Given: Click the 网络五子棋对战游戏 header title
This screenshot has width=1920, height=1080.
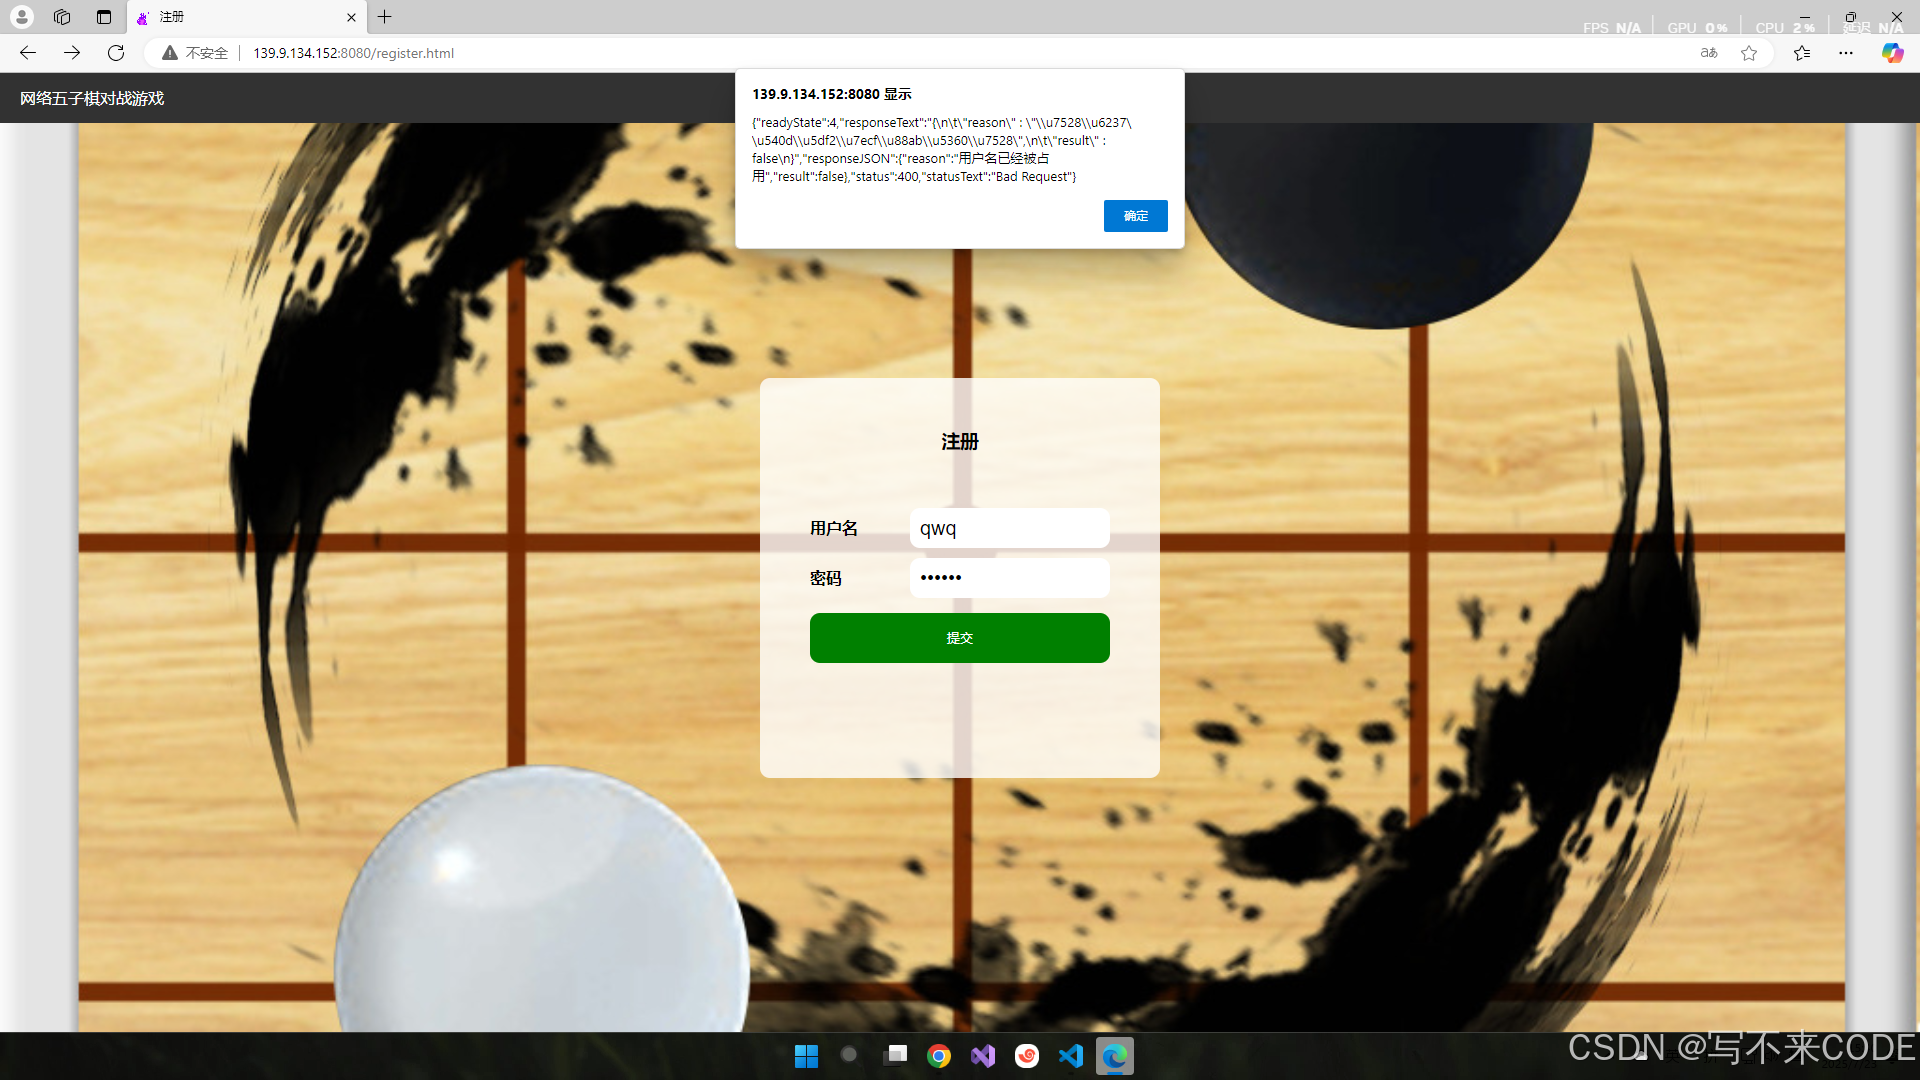Looking at the screenshot, I should coord(92,98).
